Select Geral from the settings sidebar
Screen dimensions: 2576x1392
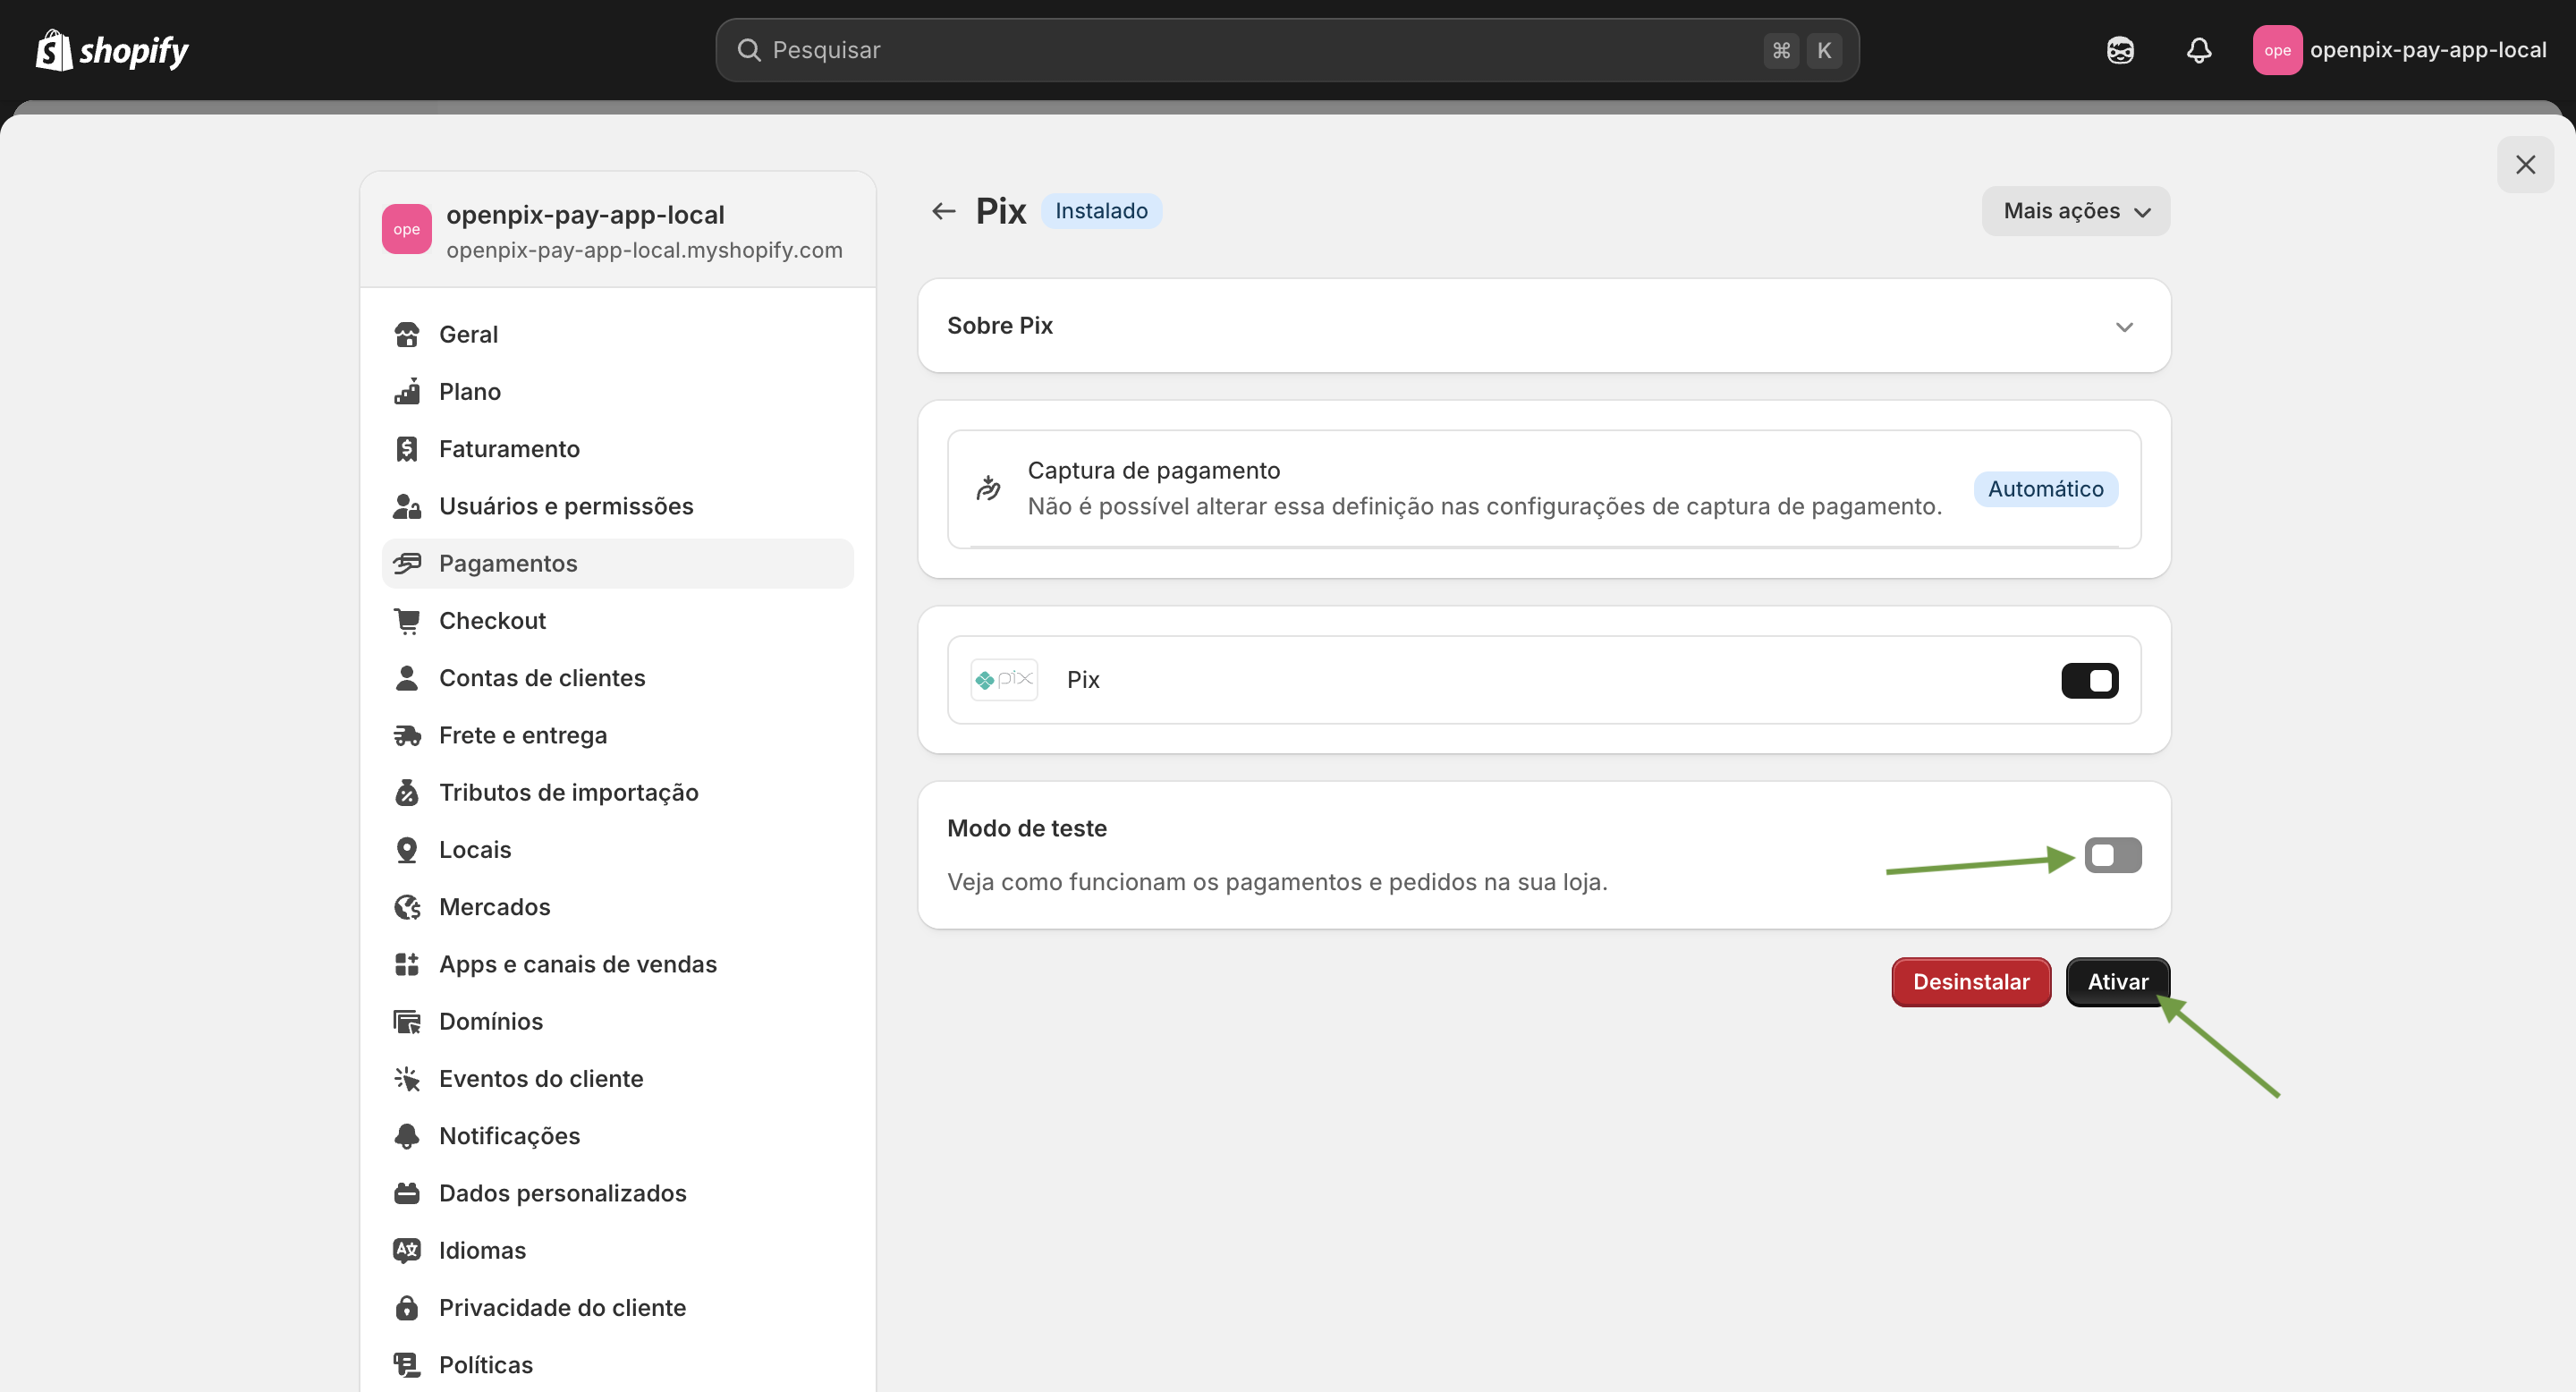coord(467,334)
